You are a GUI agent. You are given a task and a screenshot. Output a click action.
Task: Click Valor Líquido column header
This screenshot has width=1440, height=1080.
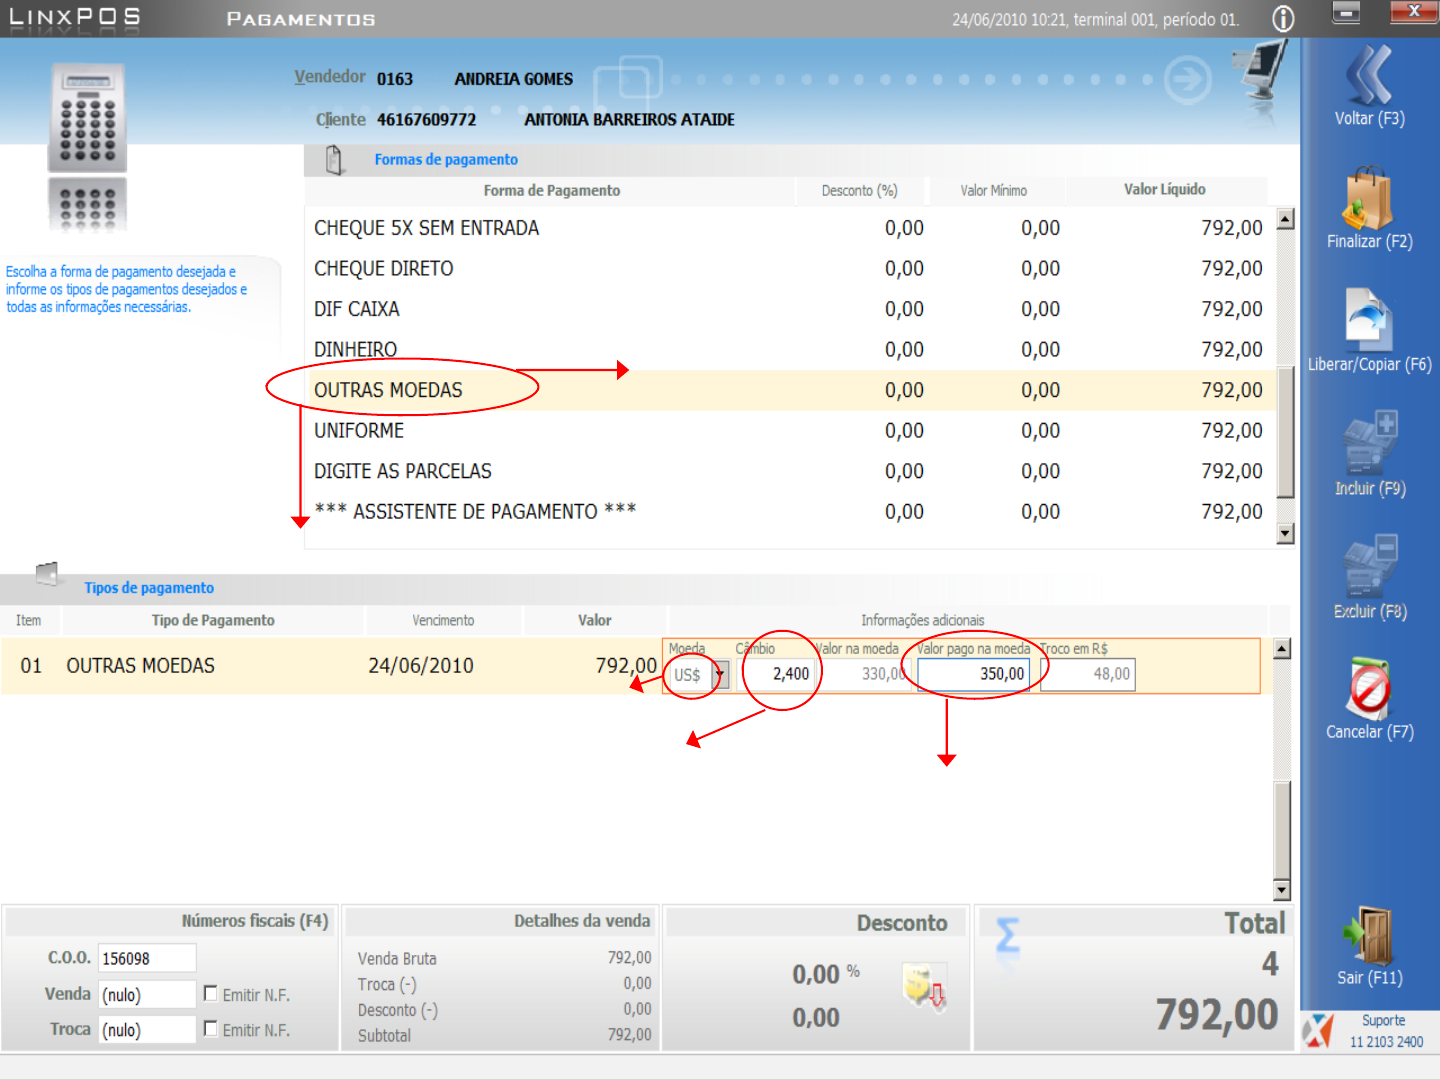coord(1165,190)
